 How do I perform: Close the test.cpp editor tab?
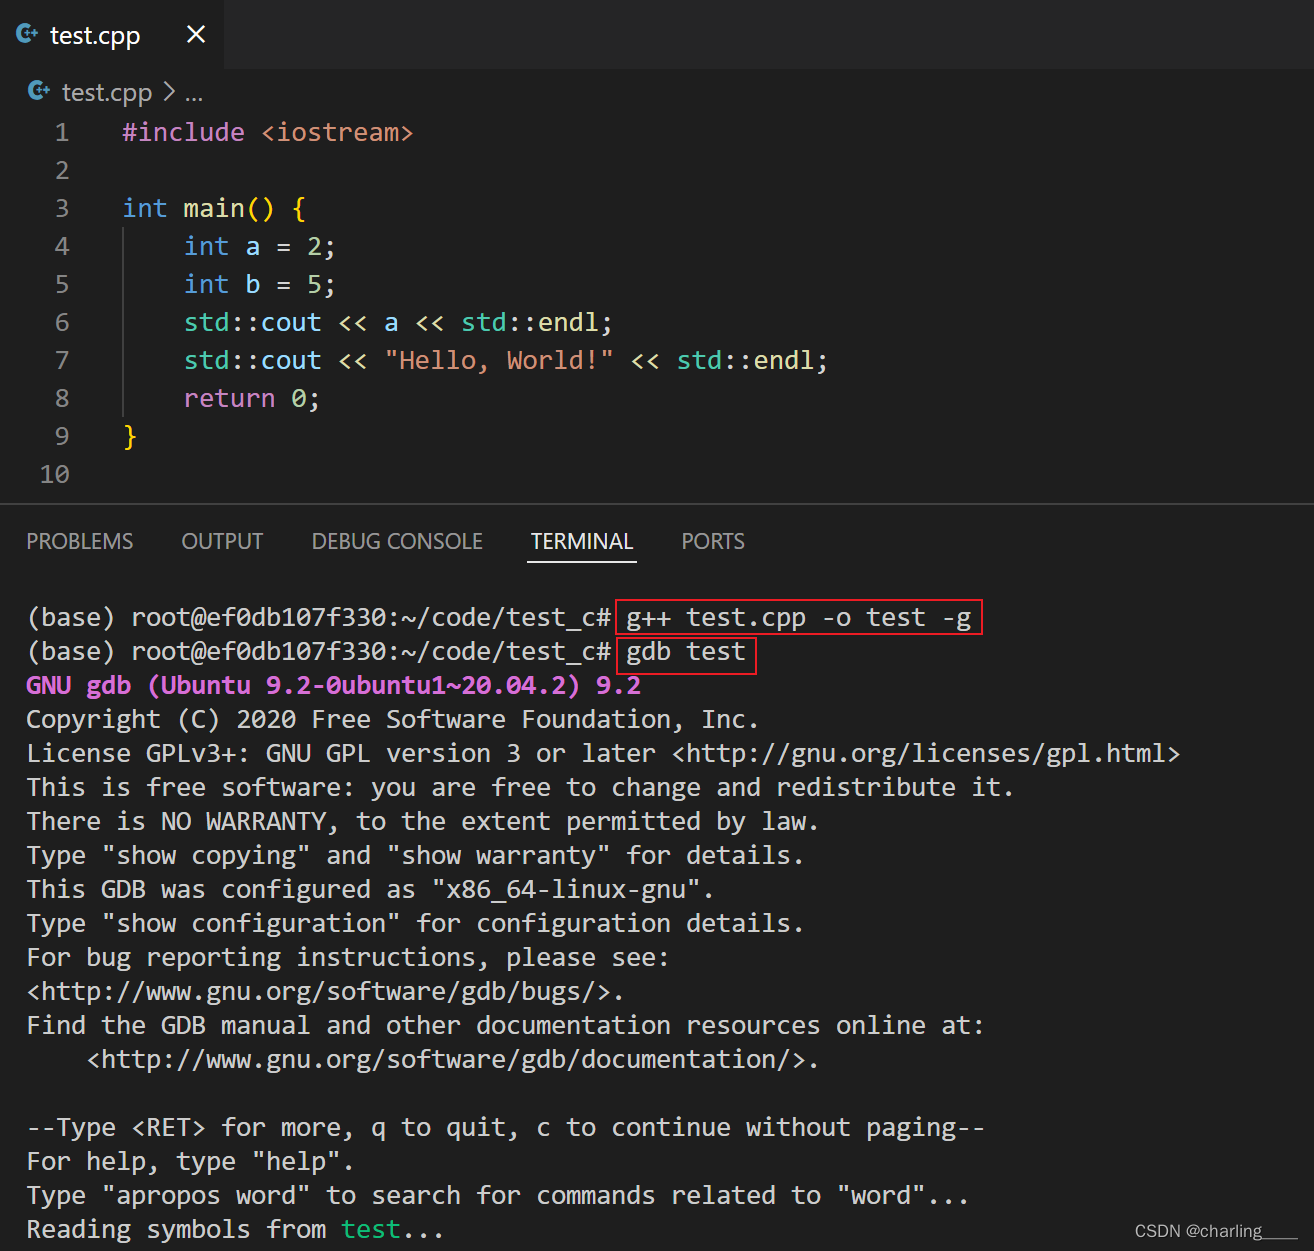tap(196, 35)
